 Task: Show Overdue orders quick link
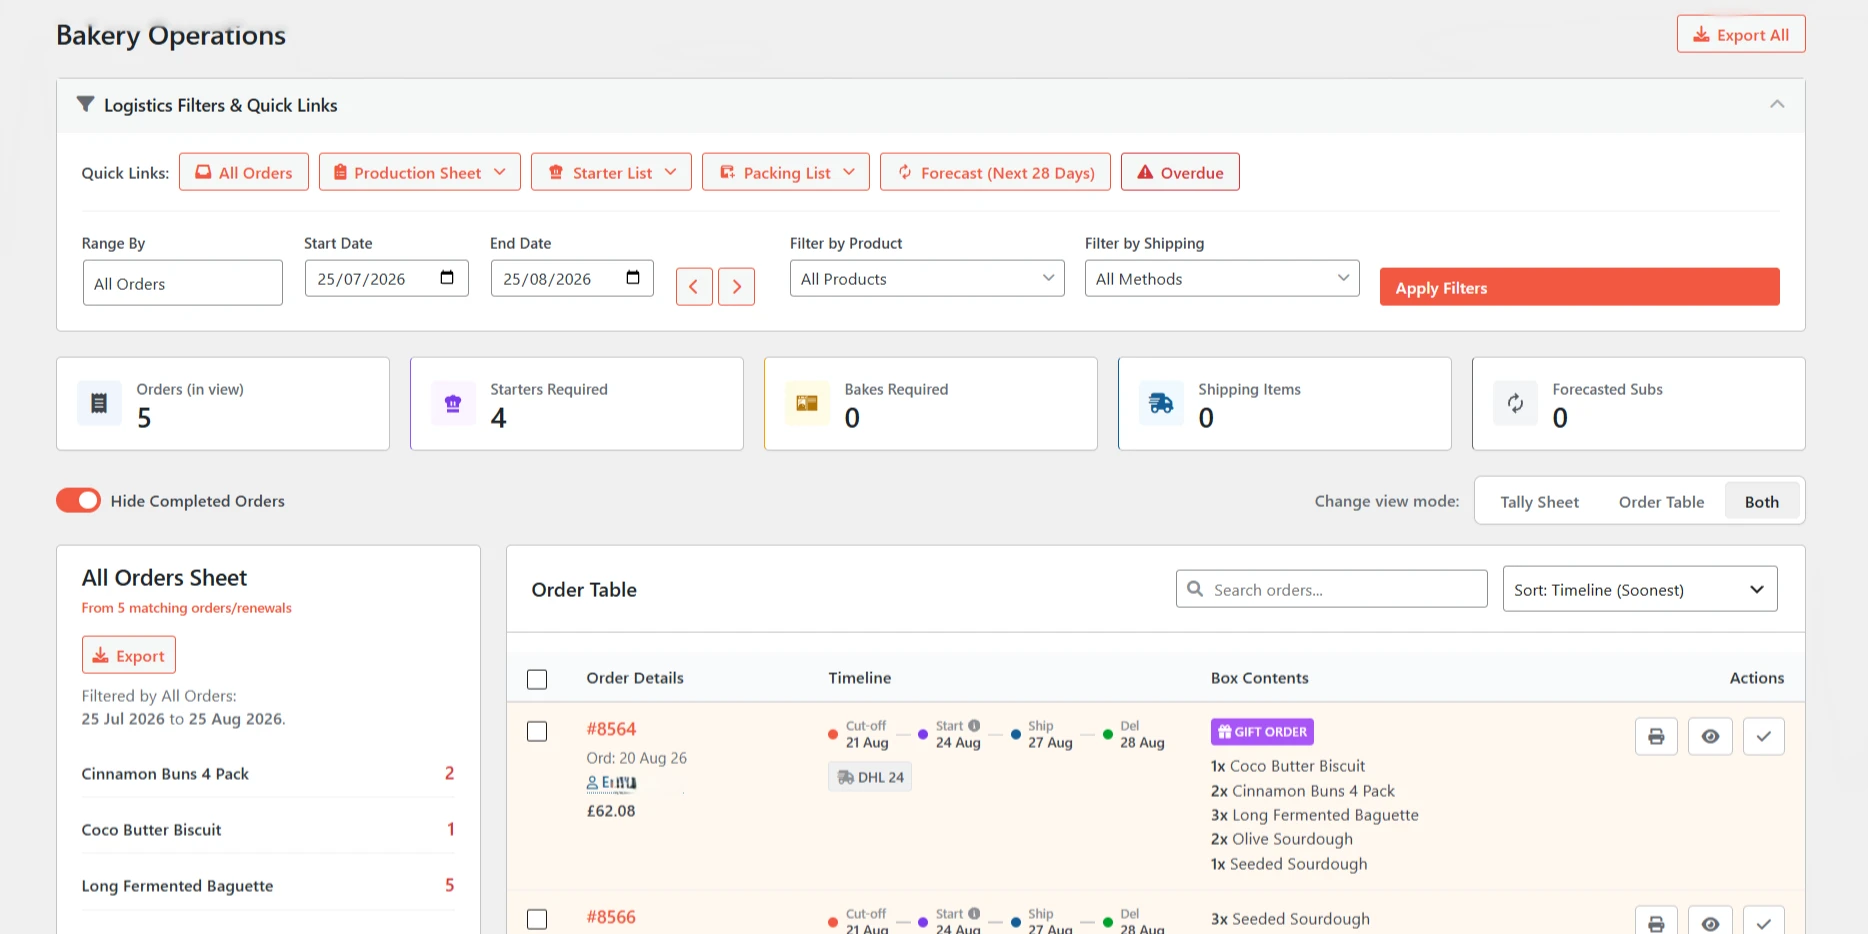(1180, 172)
